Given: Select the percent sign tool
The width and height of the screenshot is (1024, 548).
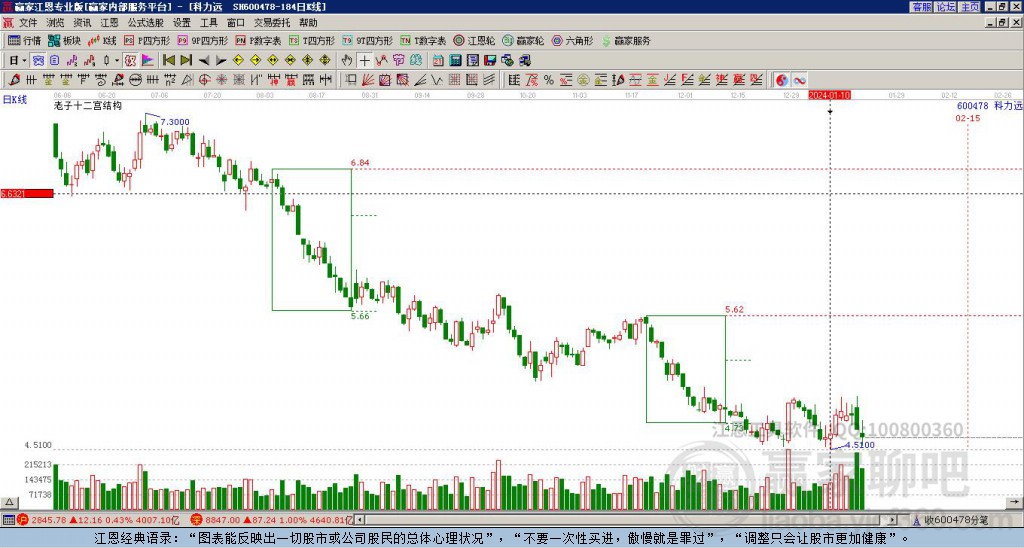Looking at the screenshot, I should 549,80.
